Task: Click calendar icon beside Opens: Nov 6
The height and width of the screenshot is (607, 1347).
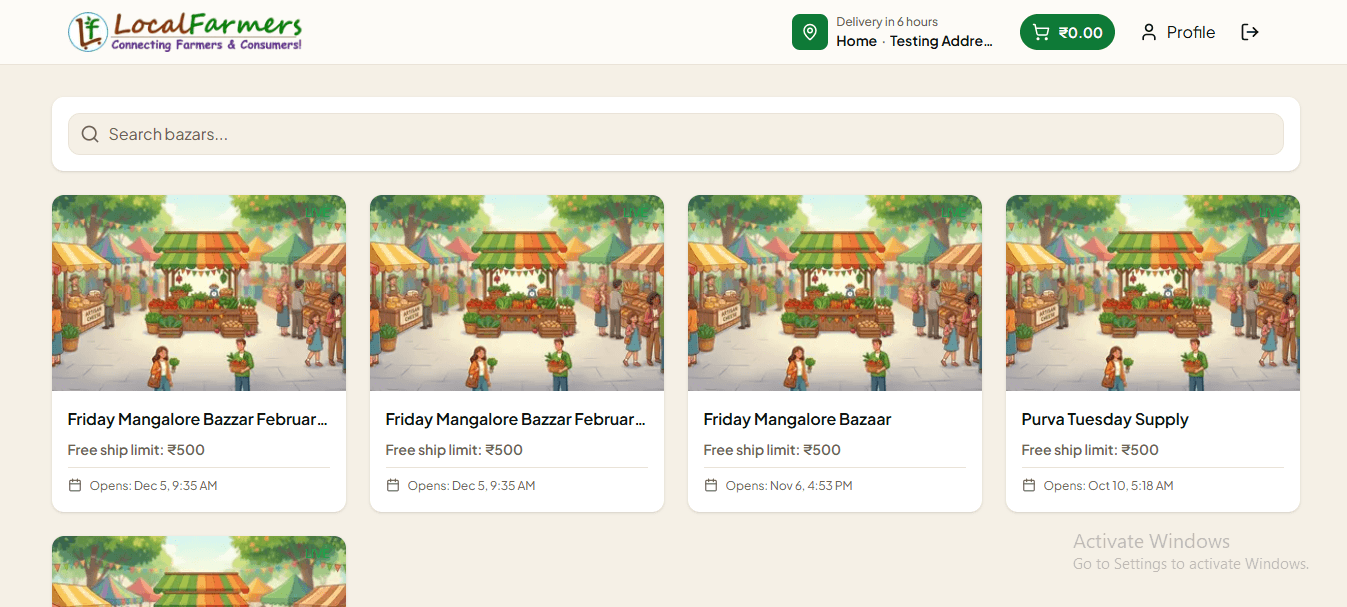Action: tap(711, 485)
